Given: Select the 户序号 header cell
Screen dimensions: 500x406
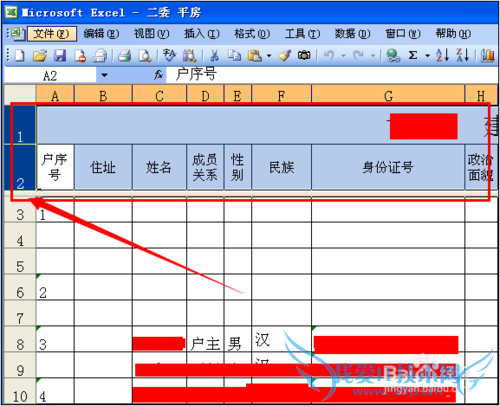Looking at the screenshot, I should click(x=55, y=167).
